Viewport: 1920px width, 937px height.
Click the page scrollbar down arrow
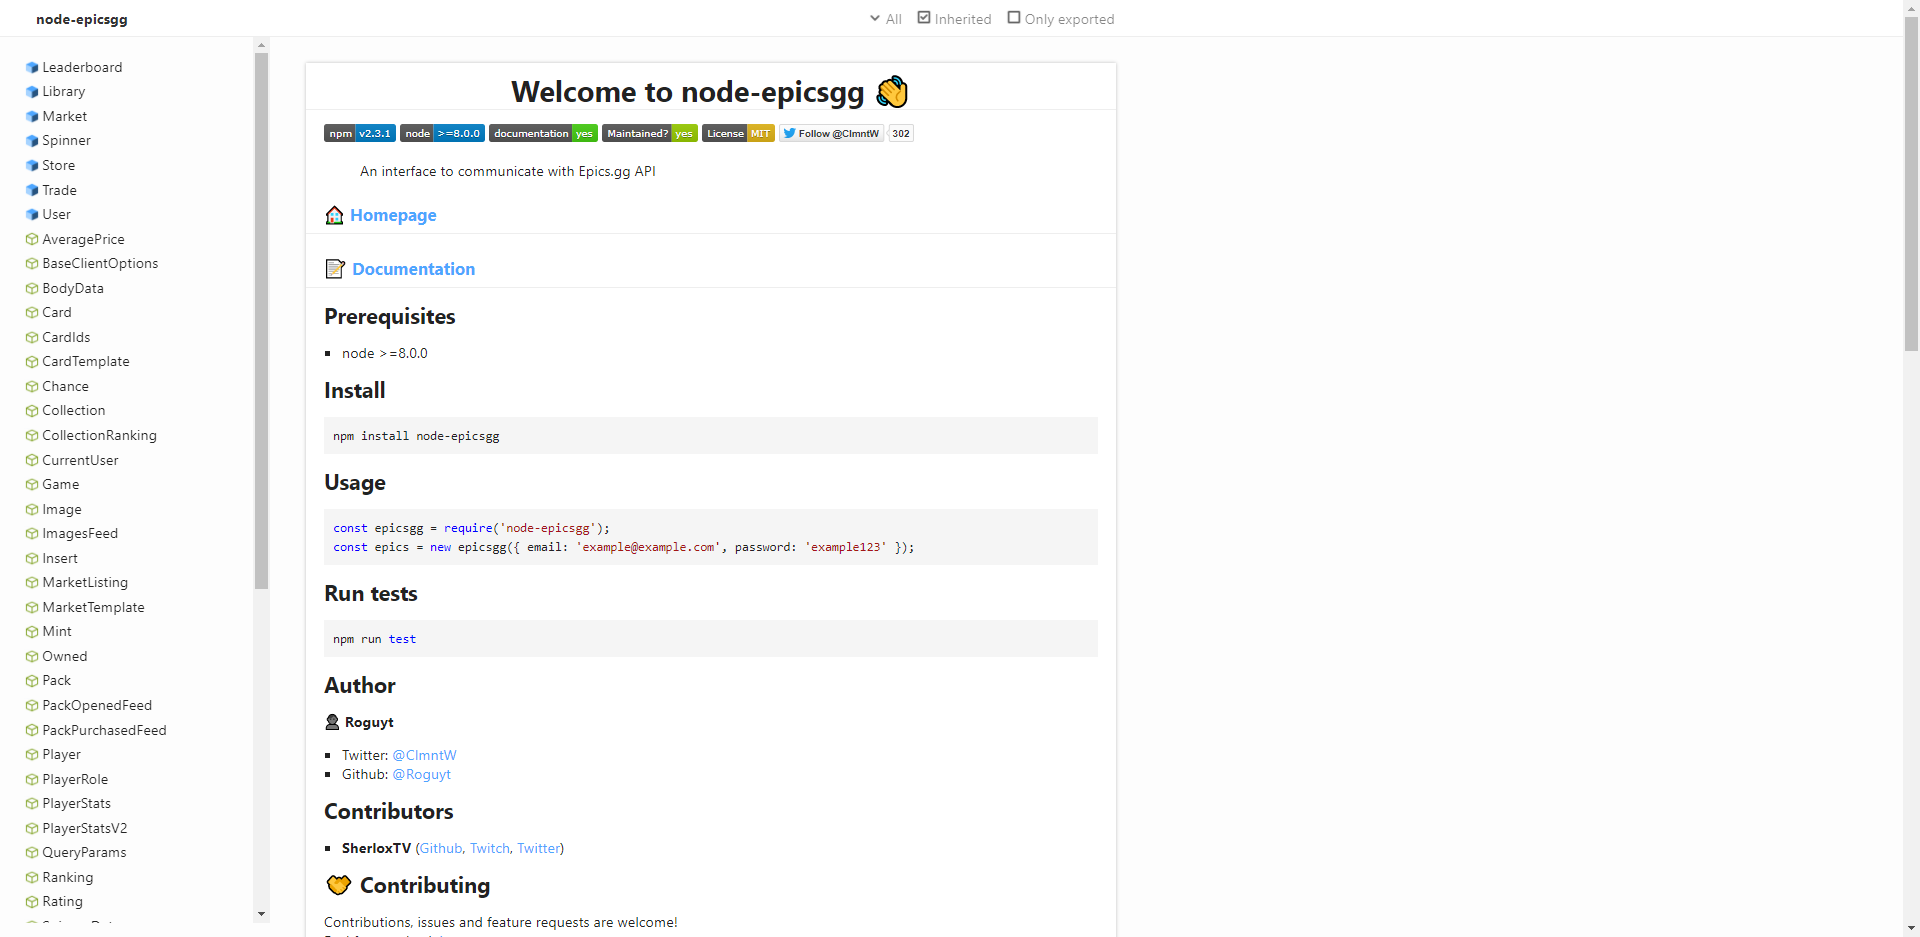[1911, 928]
